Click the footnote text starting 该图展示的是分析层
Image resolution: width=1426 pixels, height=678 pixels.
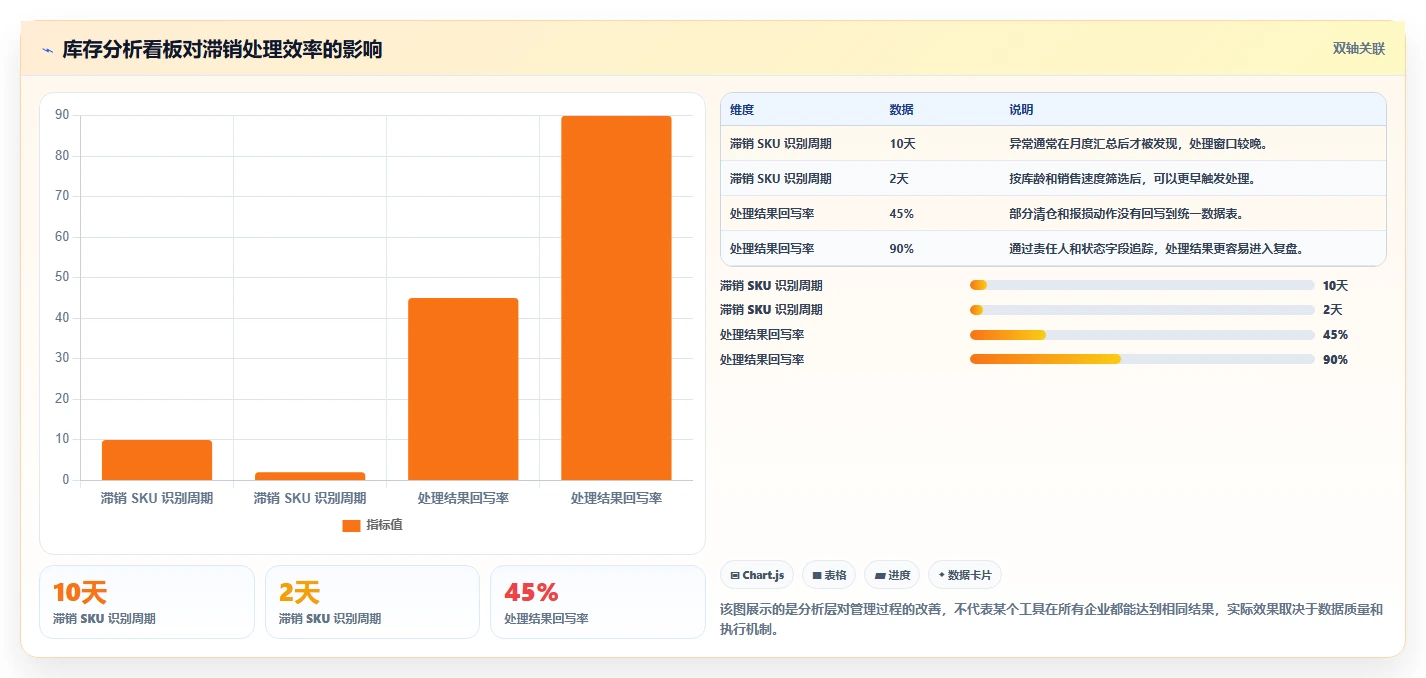(x=1052, y=620)
